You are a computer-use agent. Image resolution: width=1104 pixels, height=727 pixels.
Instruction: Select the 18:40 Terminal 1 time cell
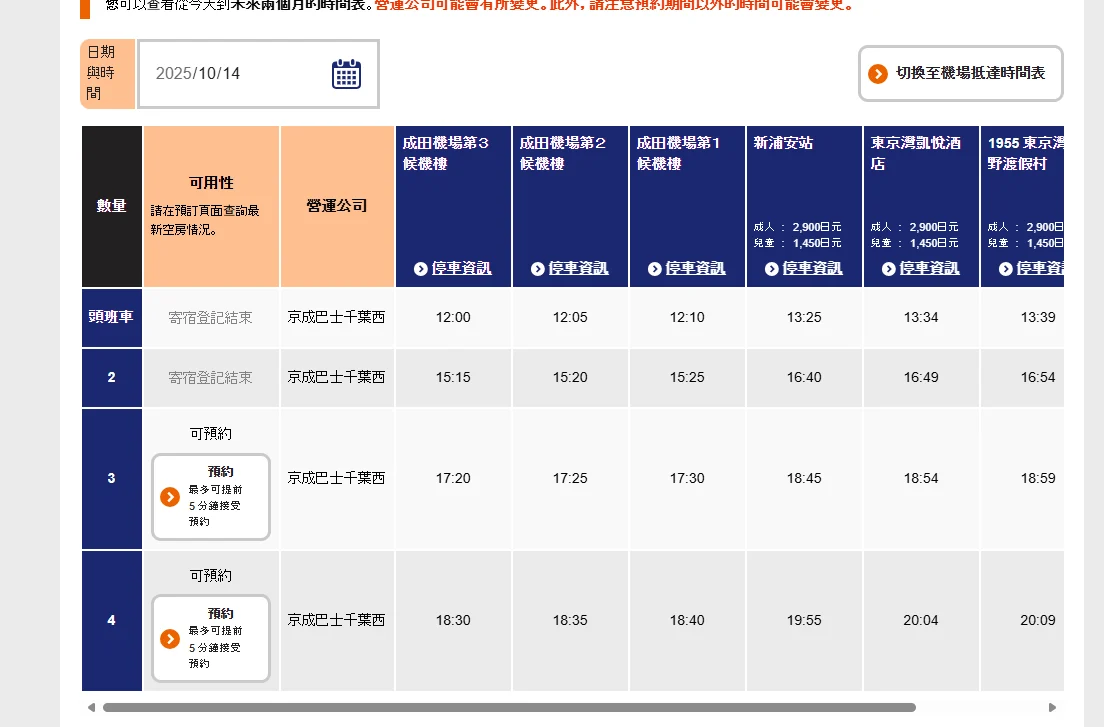[686, 620]
